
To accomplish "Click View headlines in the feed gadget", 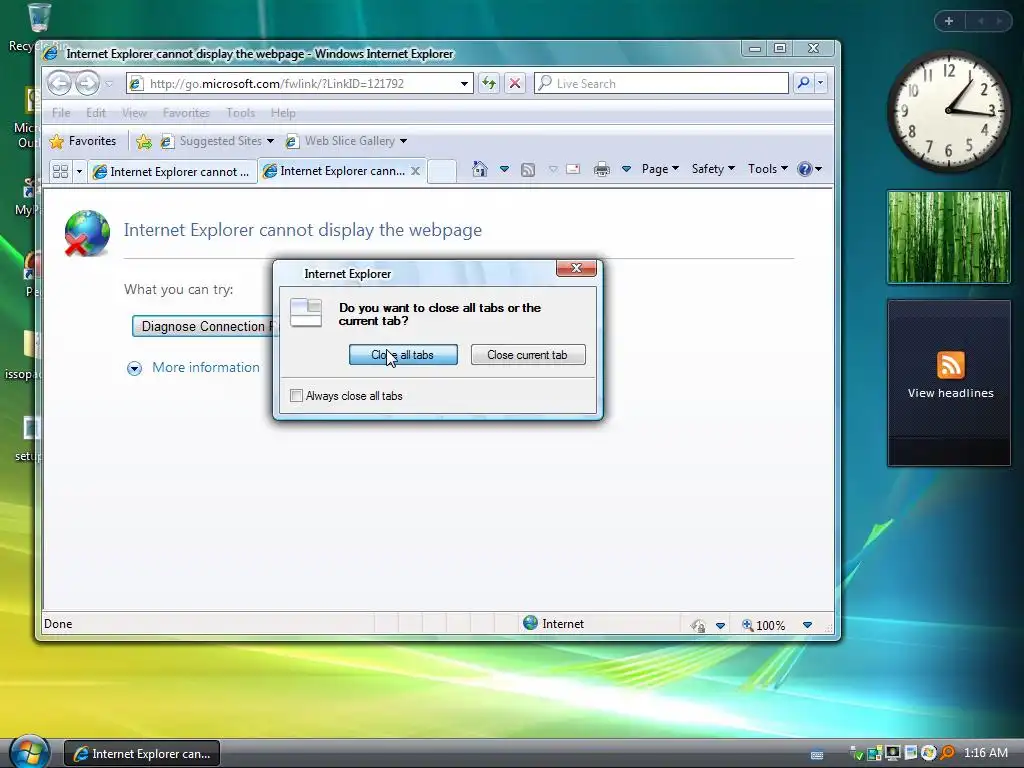I will tap(950, 393).
